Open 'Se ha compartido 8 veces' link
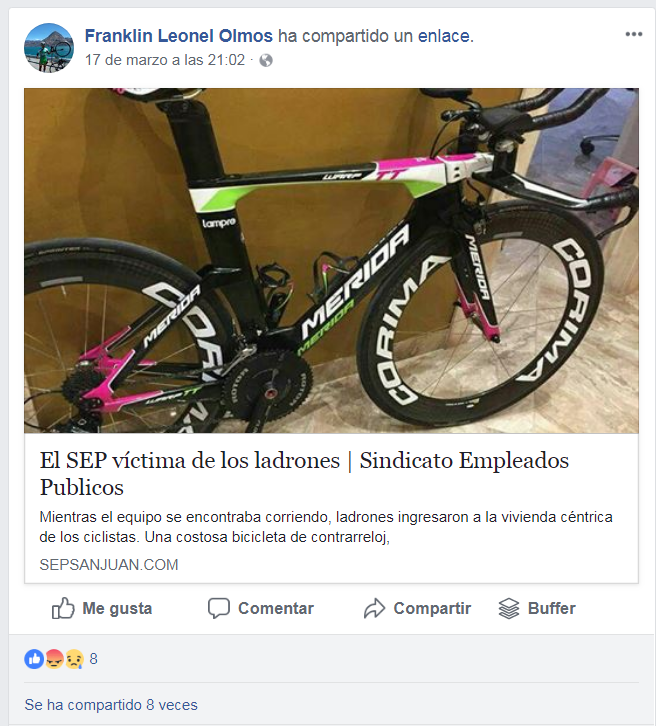 pyautogui.click(x=111, y=705)
